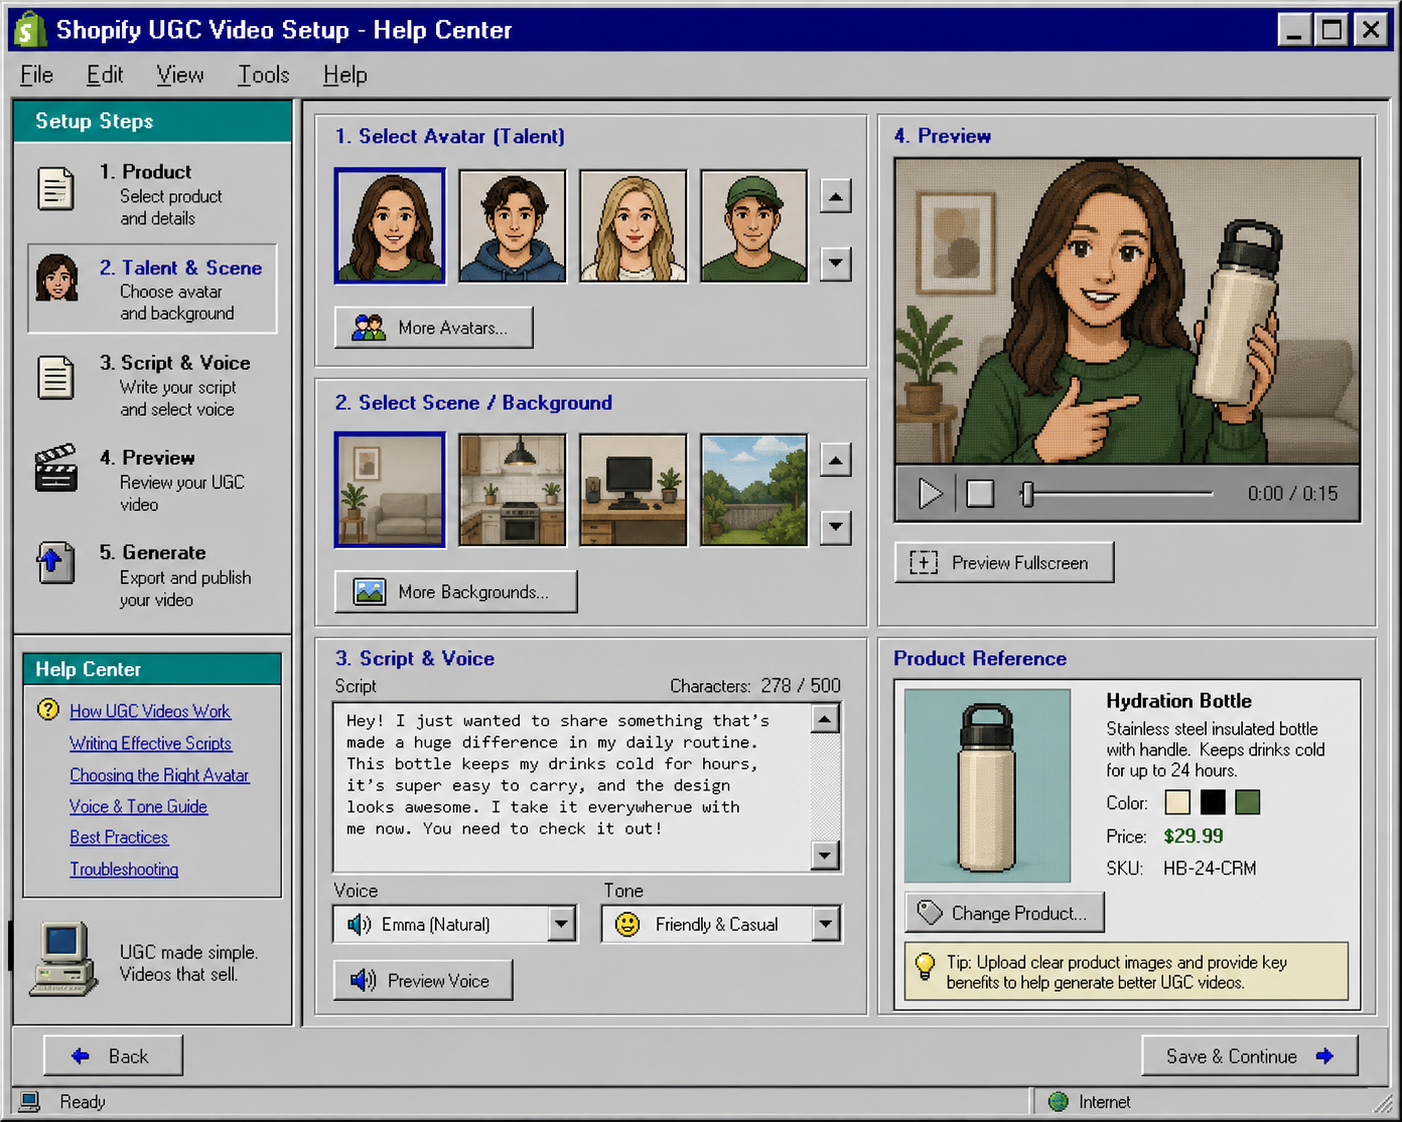Image resolution: width=1402 pixels, height=1122 pixels.
Task: Open Voice & Tone Guide link
Action: coord(138,806)
